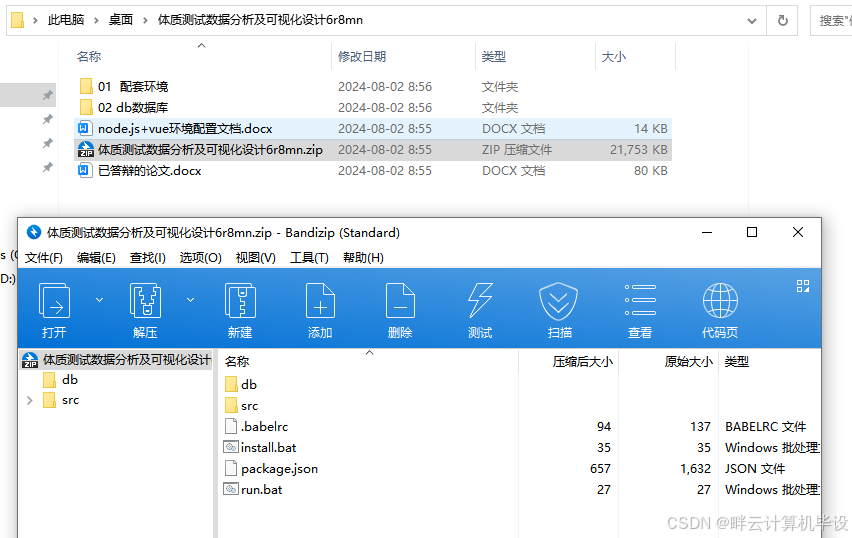Open the Explorer address bar history dropdown
This screenshot has width=852, height=538.
pos(752,21)
